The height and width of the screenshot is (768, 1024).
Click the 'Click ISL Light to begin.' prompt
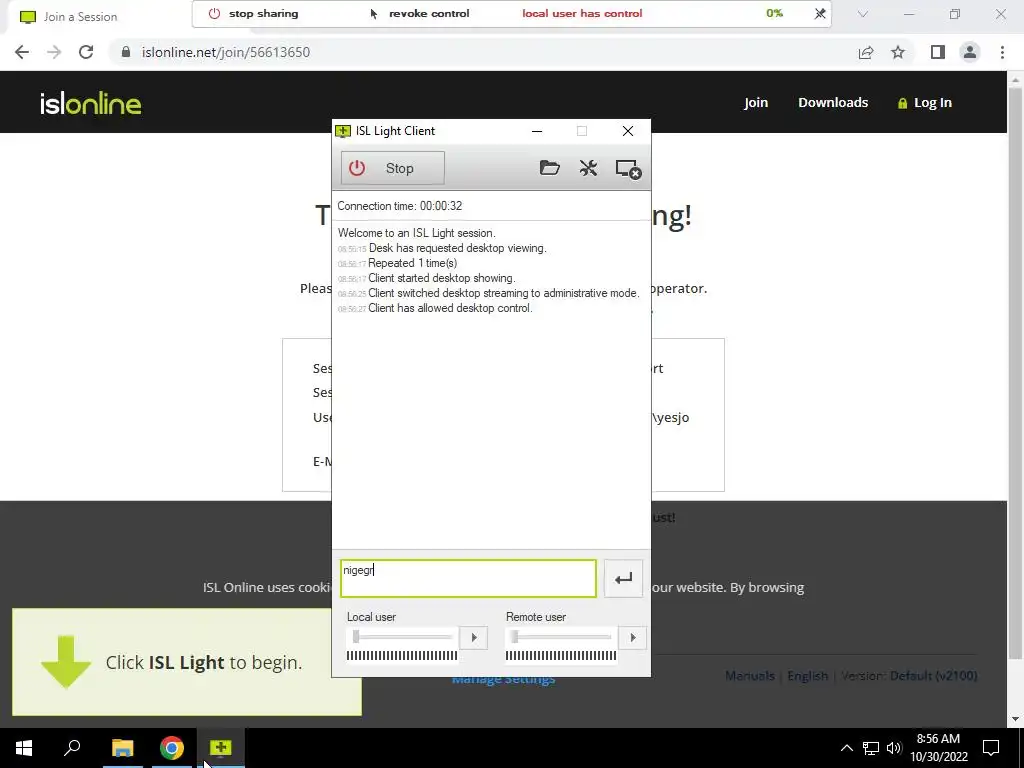tap(204, 662)
